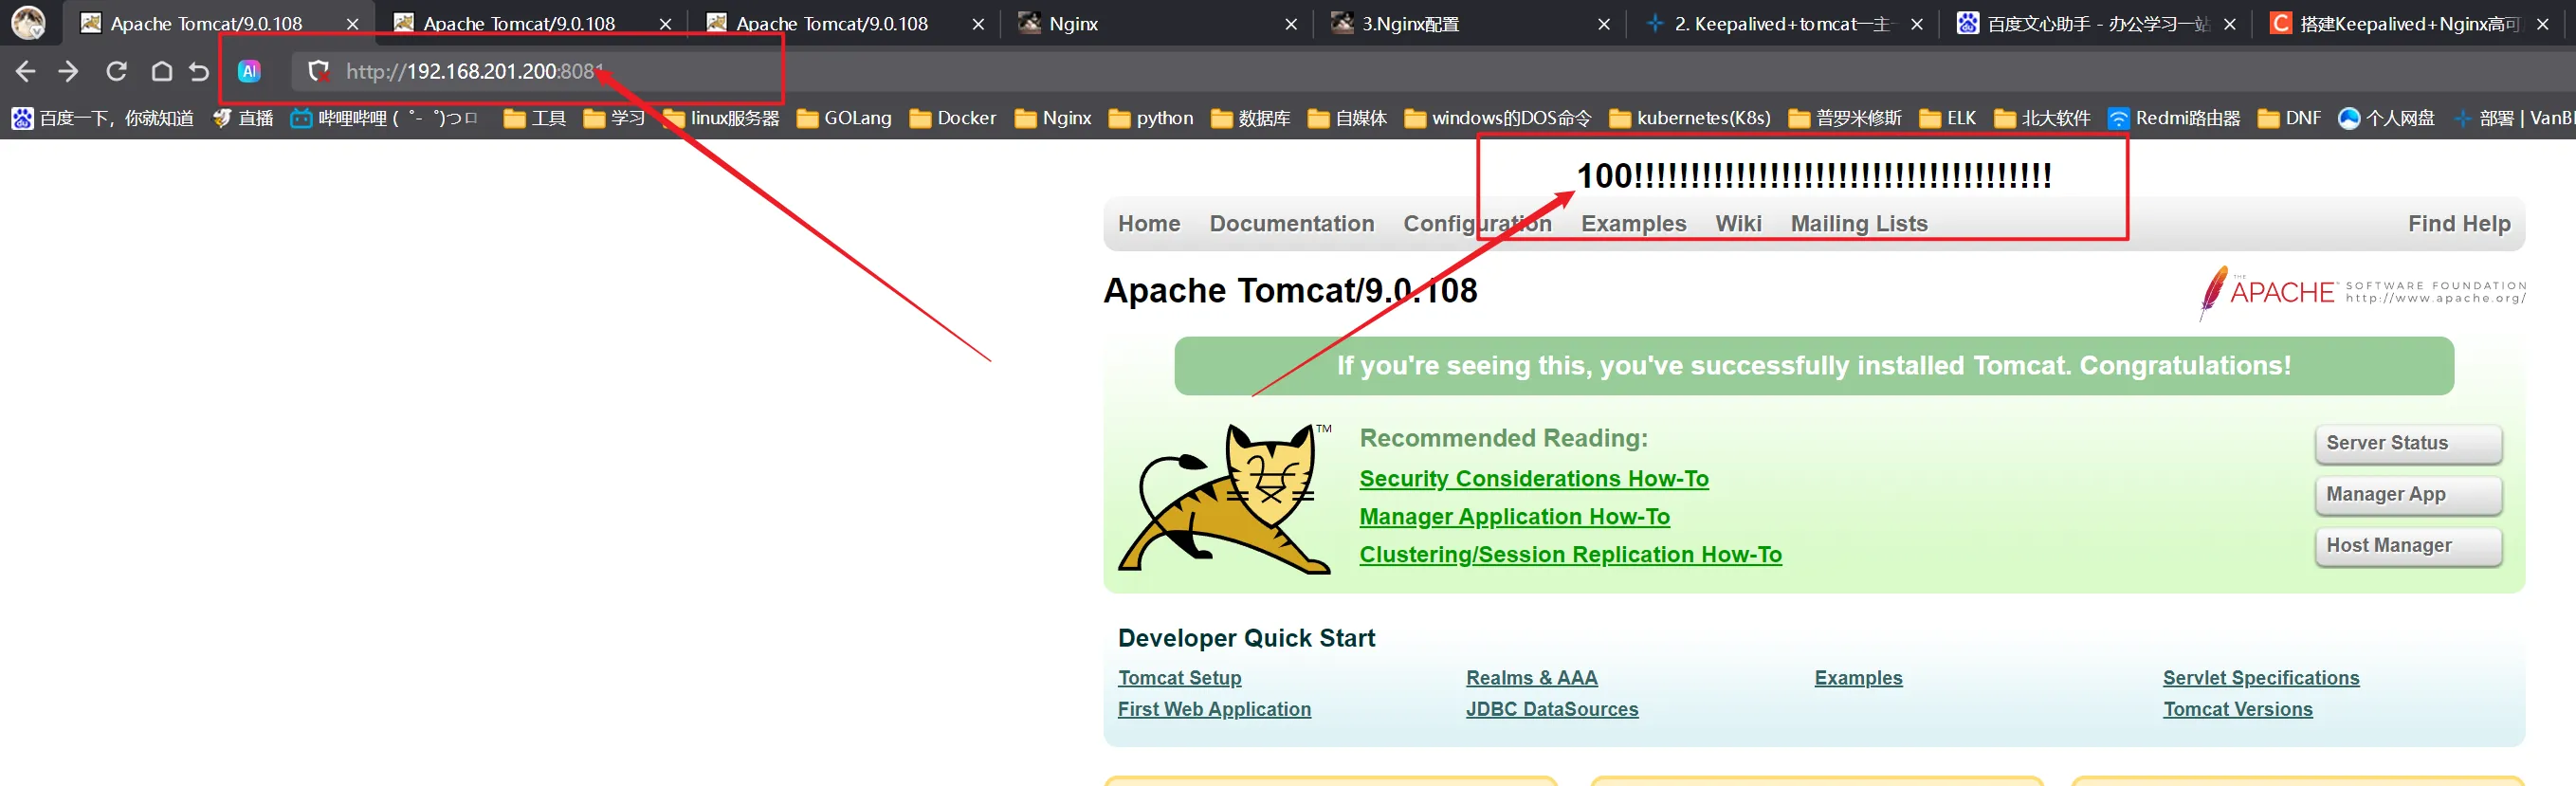
Task: Click the browser forward arrow
Action: click(x=68, y=71)
